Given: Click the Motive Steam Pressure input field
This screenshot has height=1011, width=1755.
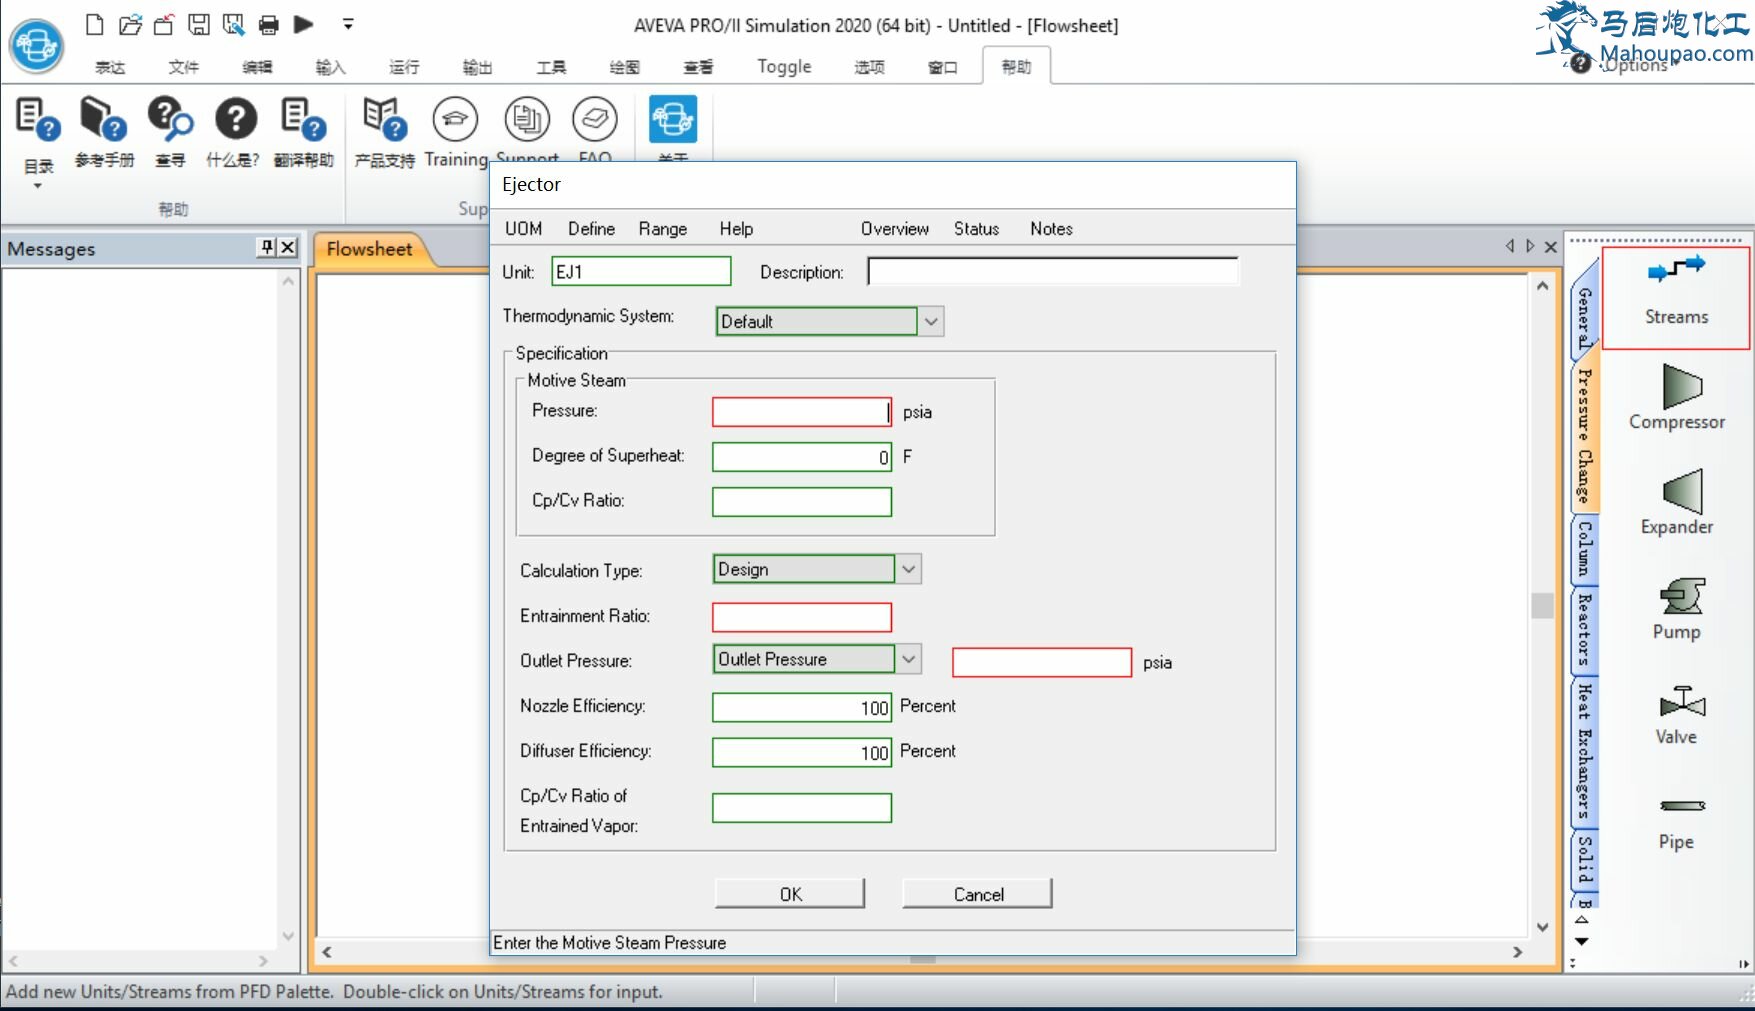Looking at the screenshot, I should tap(801, 412).
